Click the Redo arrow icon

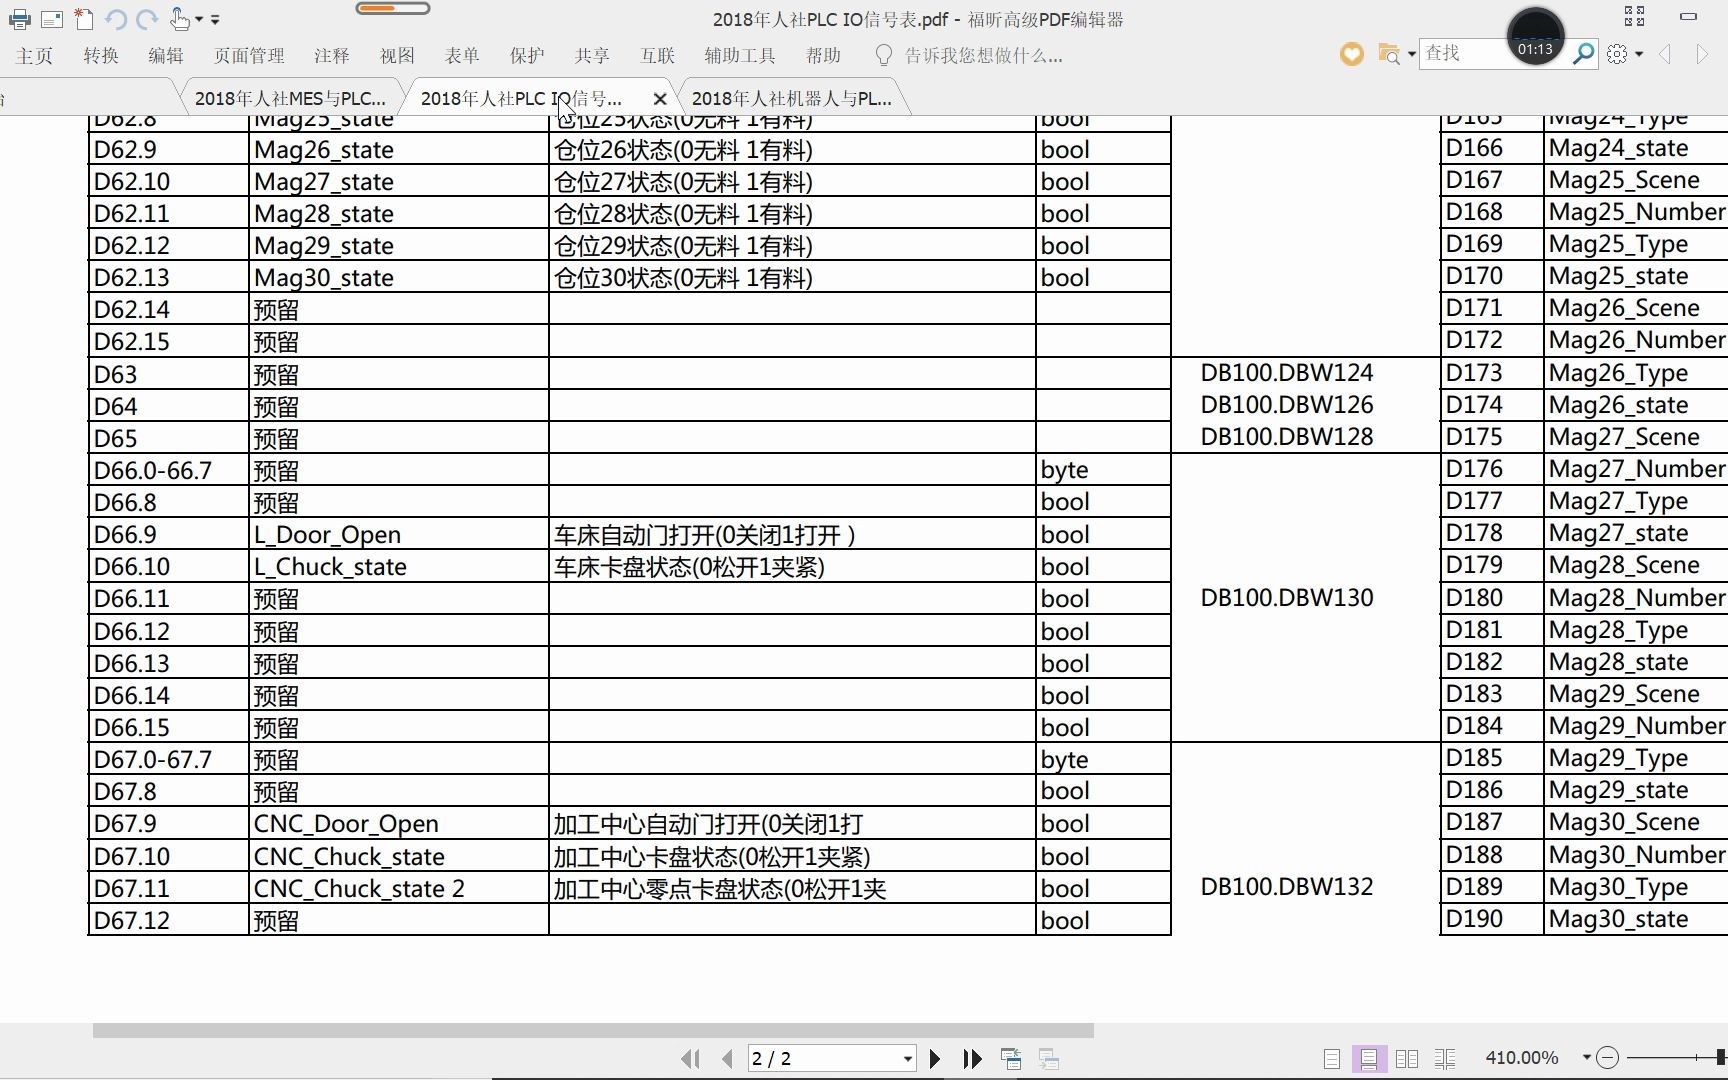147,19
